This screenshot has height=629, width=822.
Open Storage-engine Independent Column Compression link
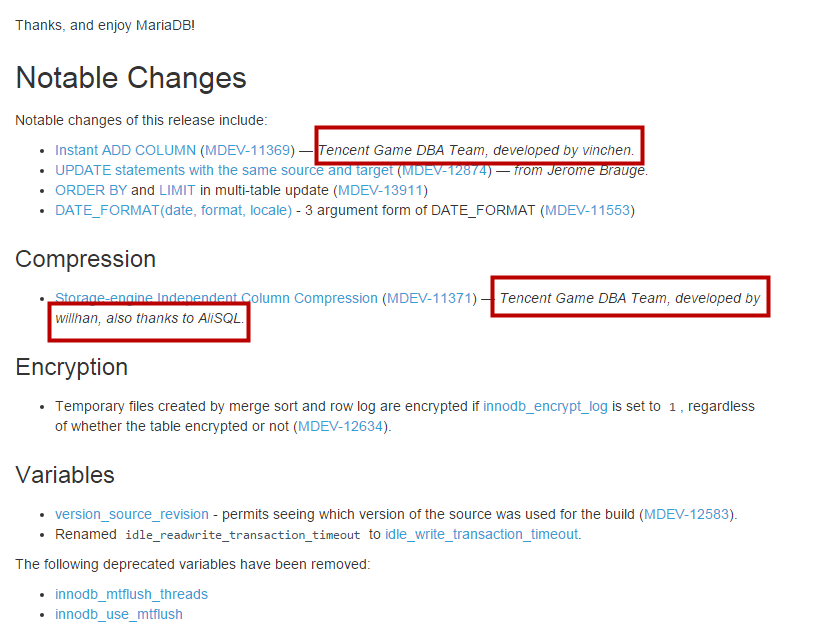(x=216, y=298)
